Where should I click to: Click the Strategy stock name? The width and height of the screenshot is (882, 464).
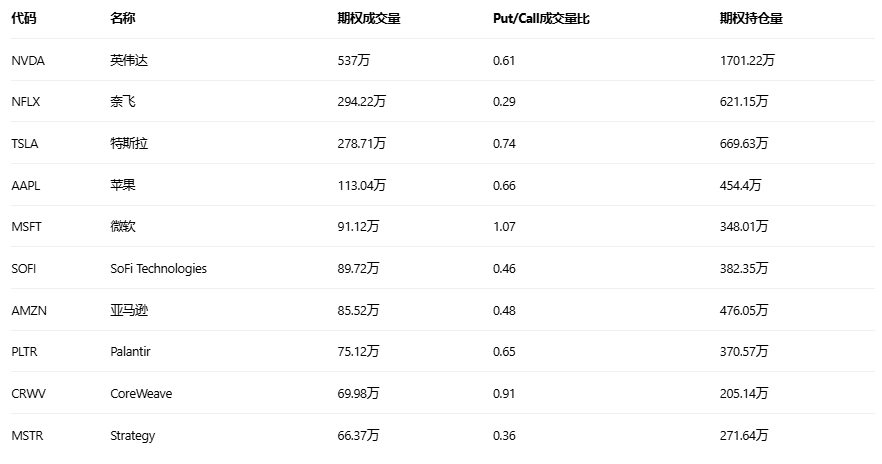132,435
